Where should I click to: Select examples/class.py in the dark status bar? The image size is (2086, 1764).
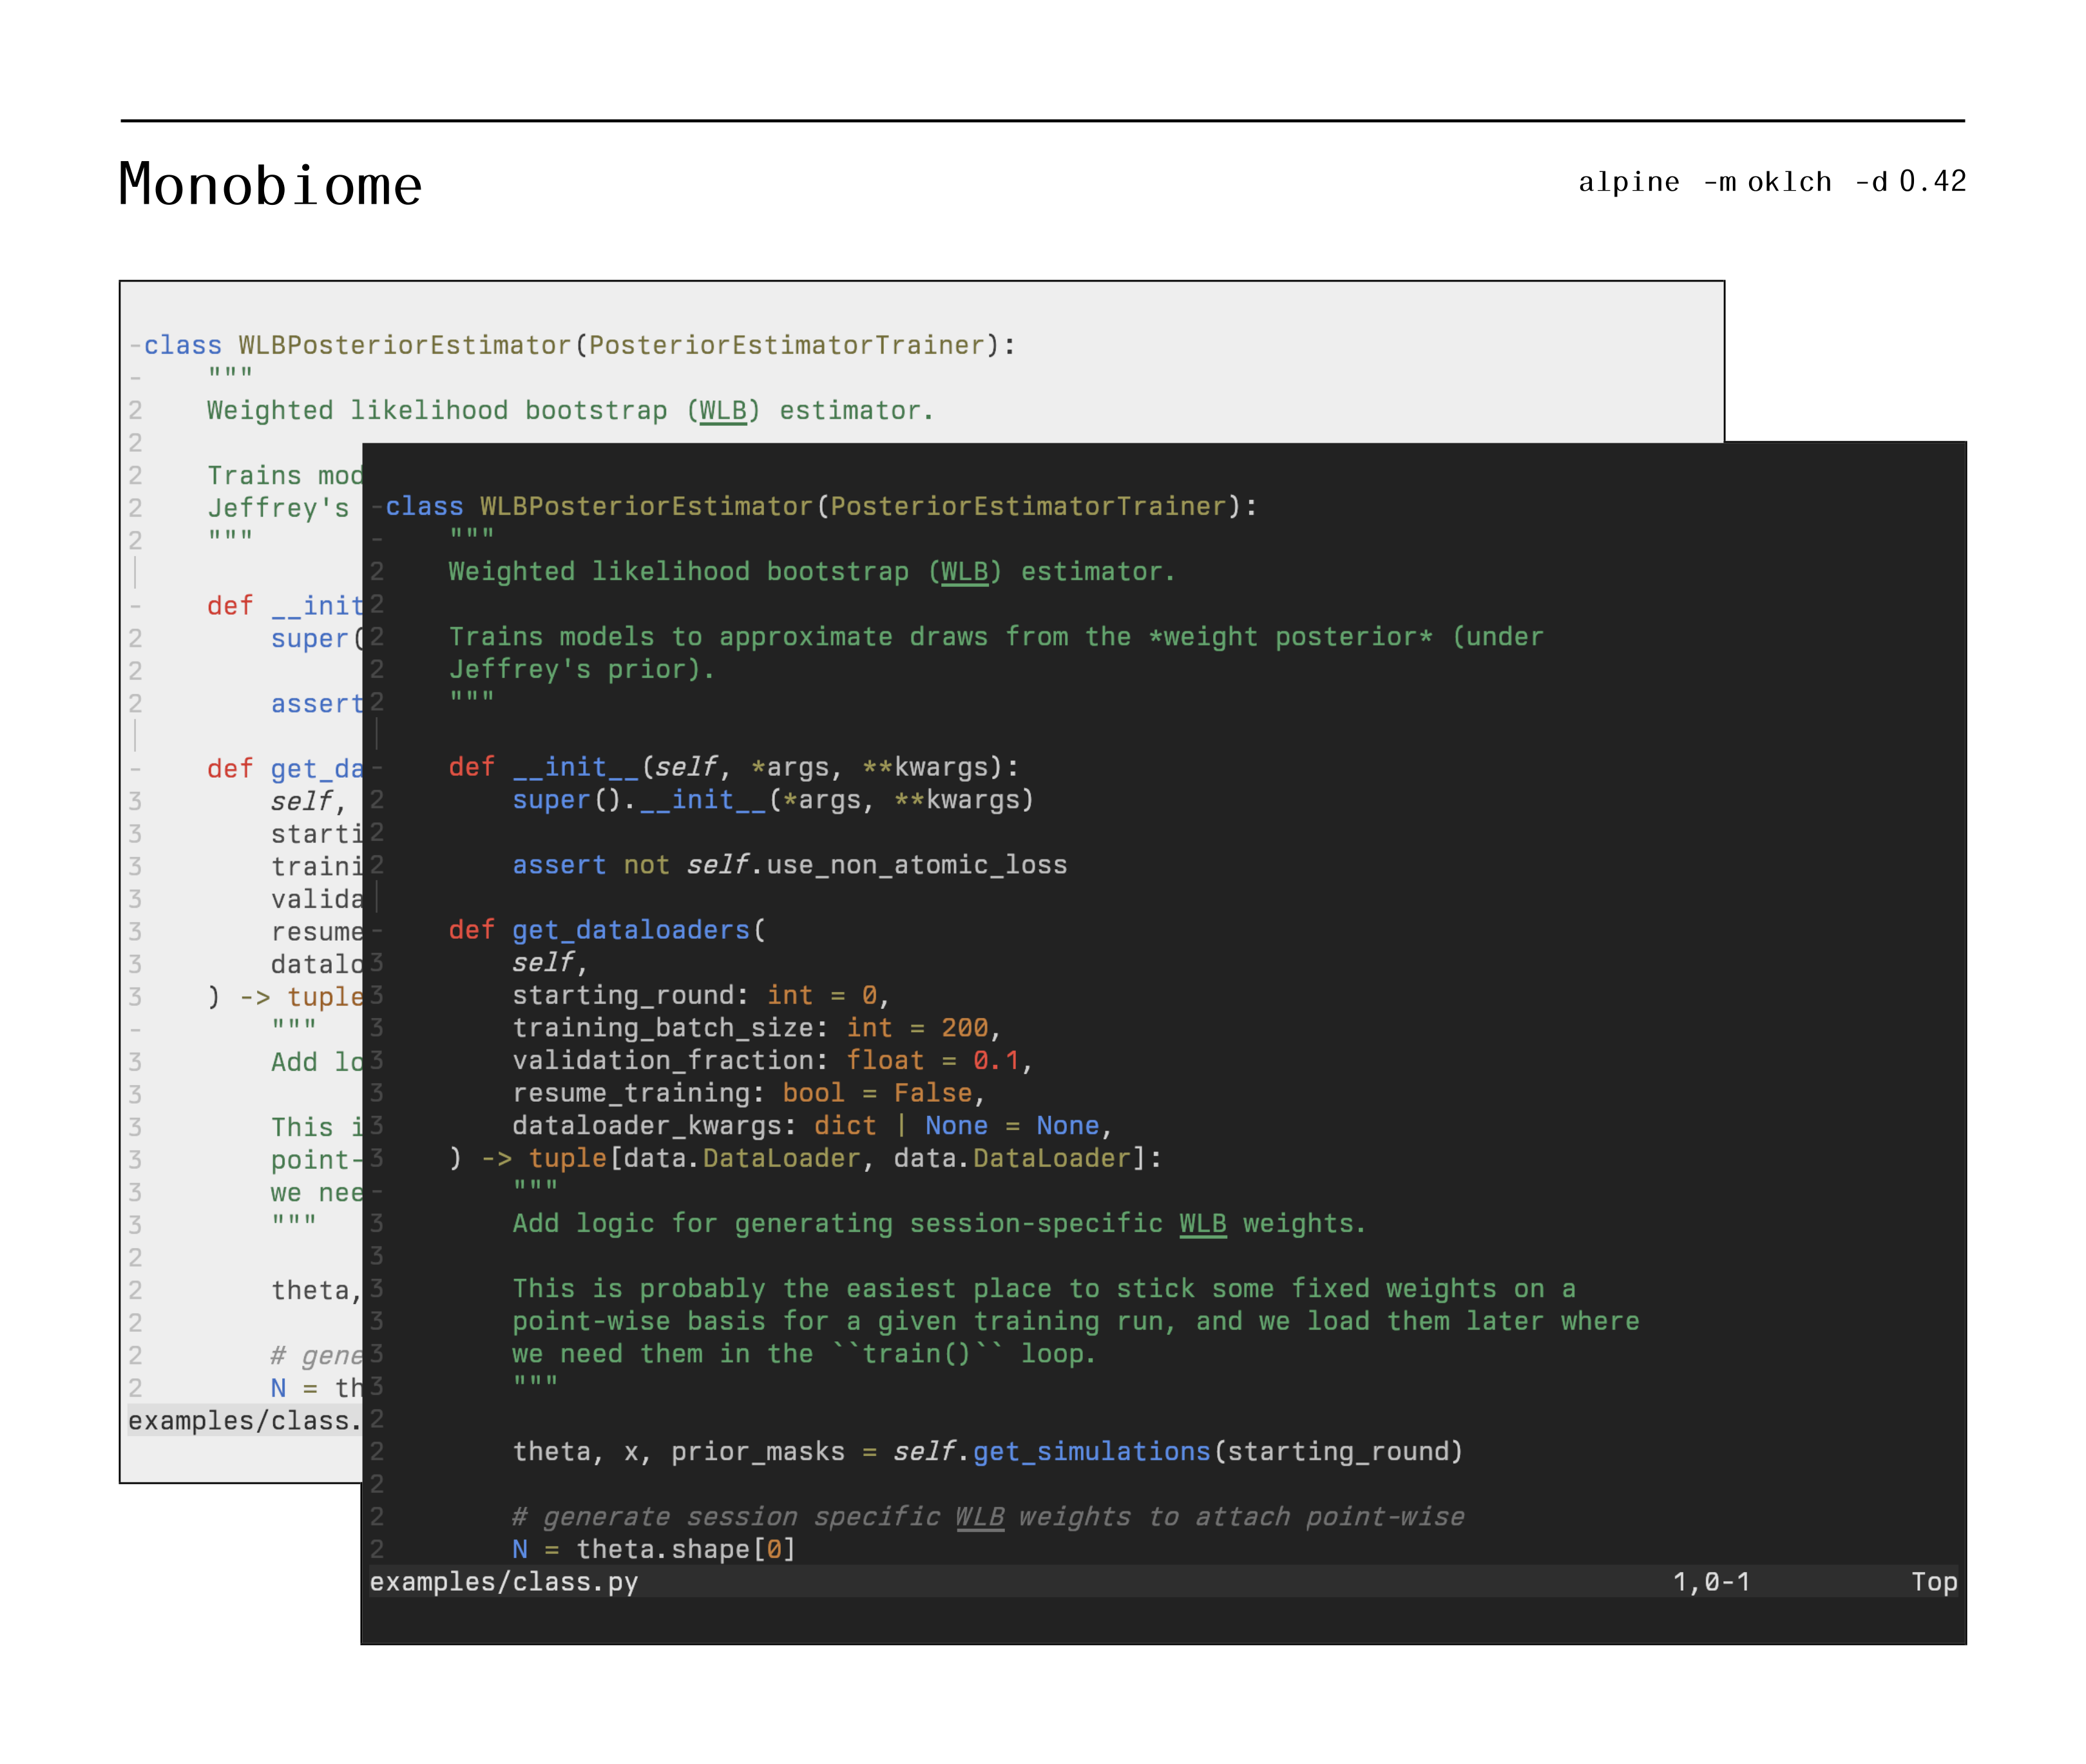(505, 1583)
